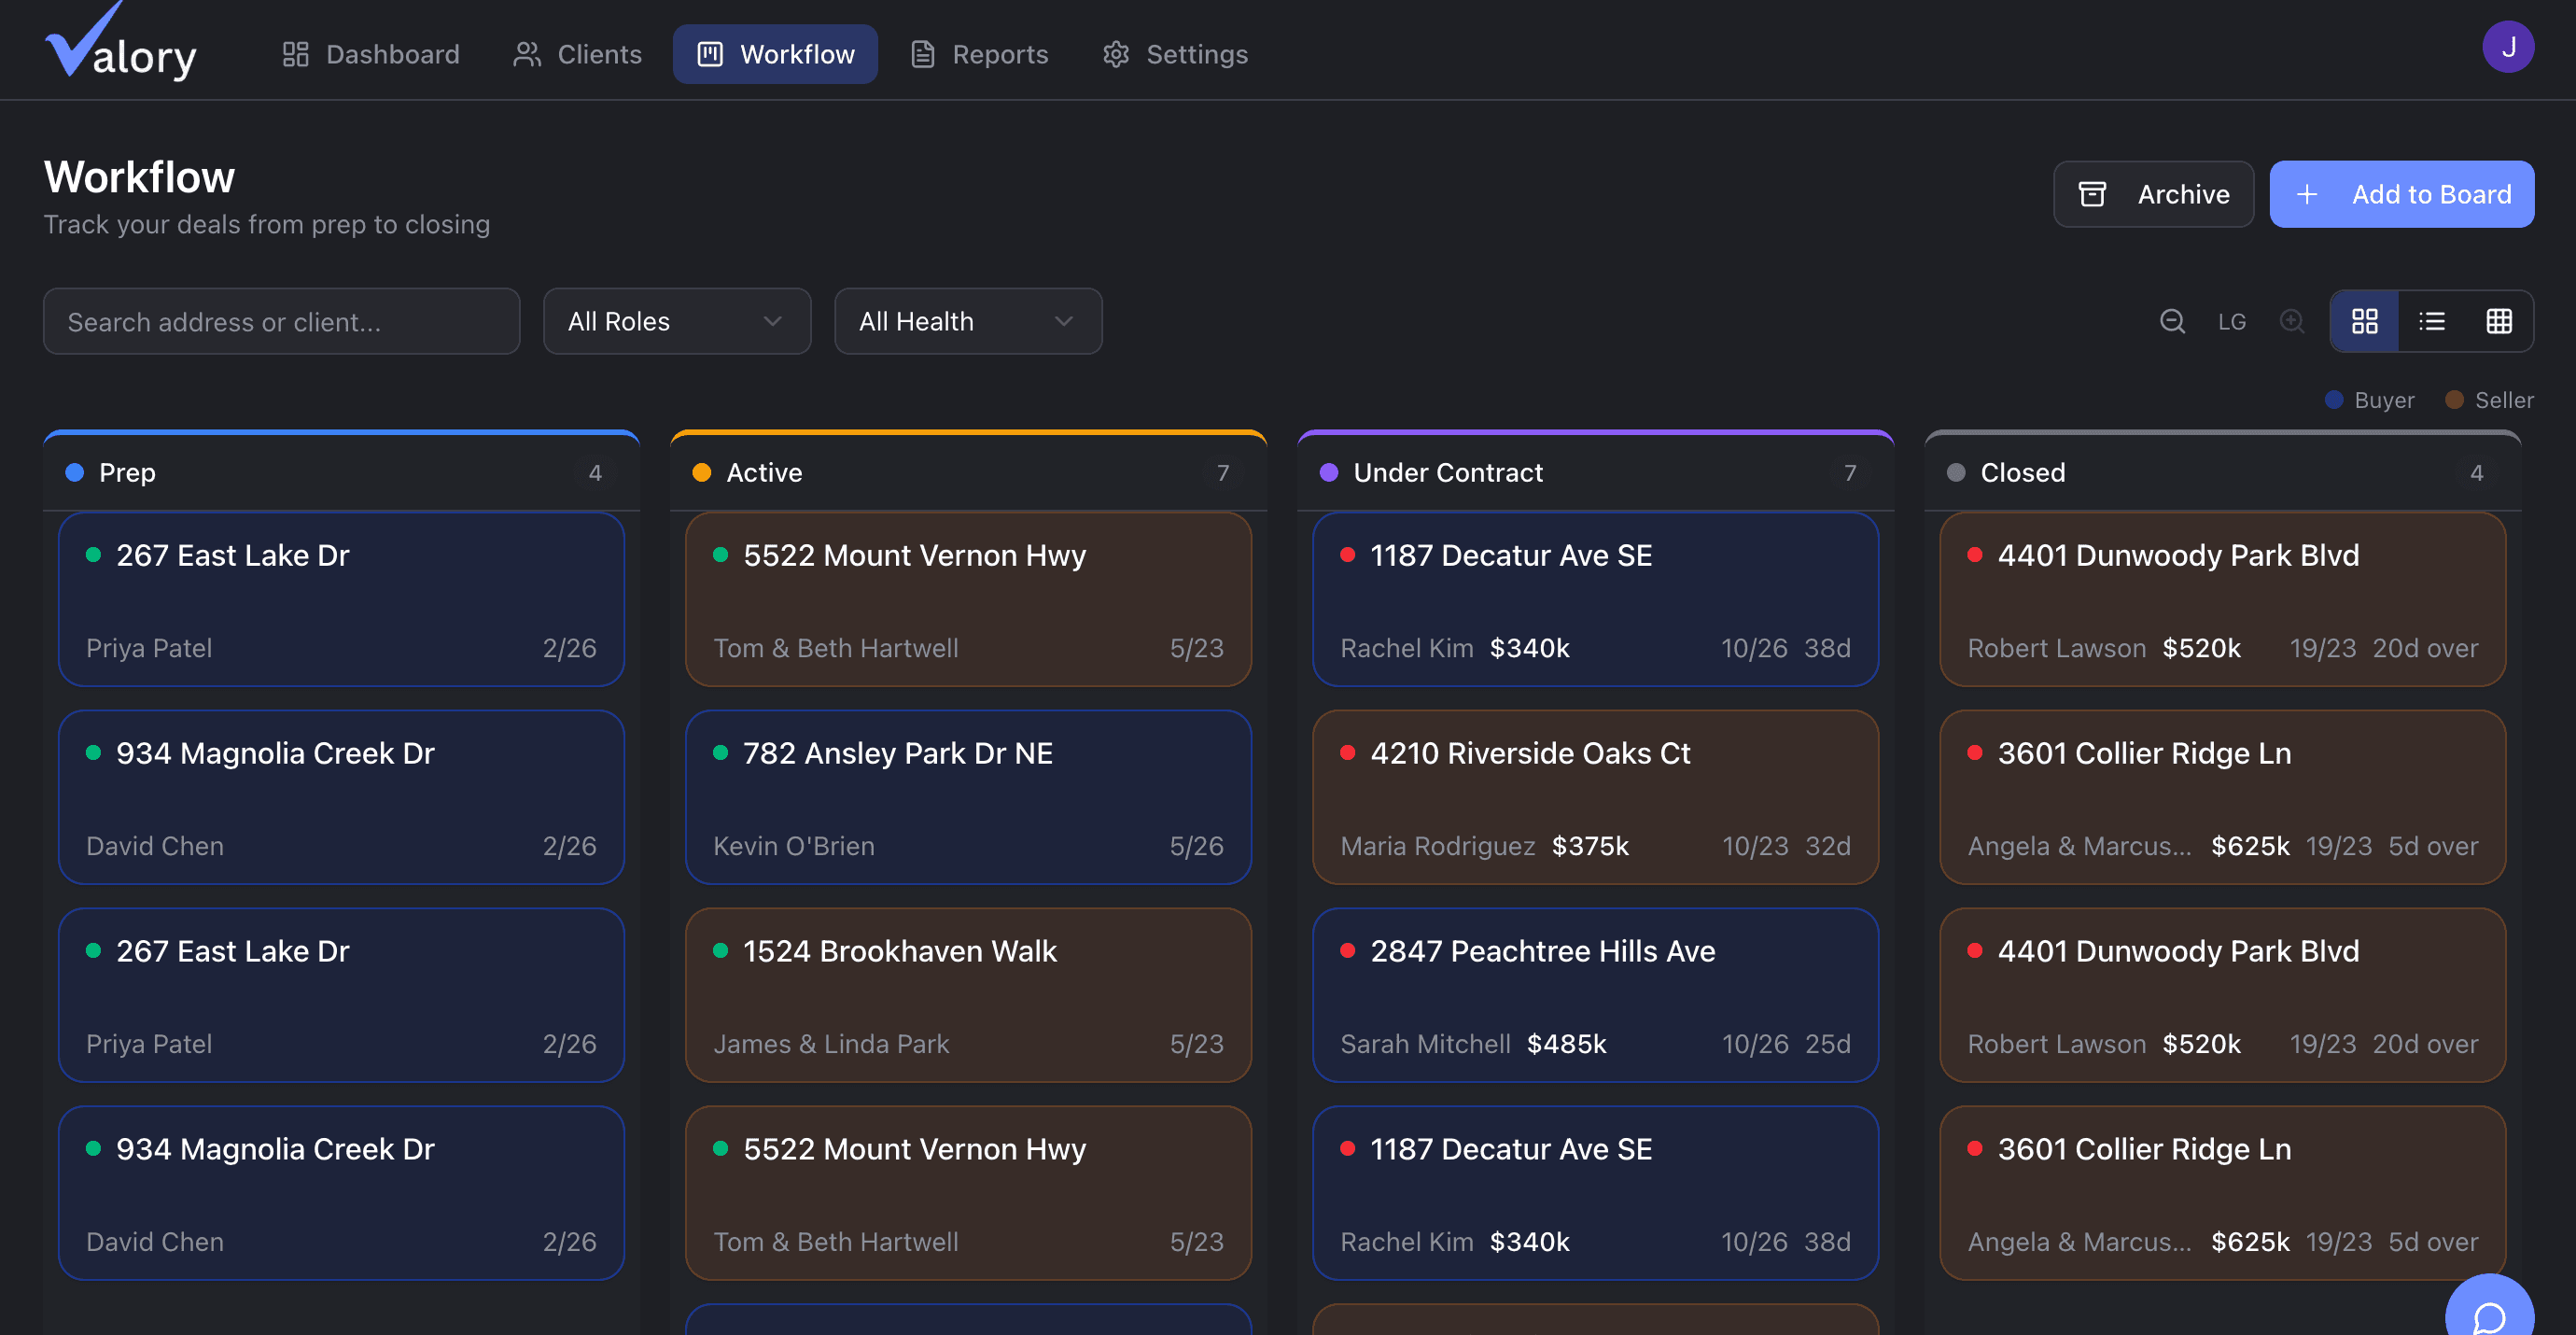
Task: Click the zoom out magnifier icon
Action: pyautogui.click(x=2172, y=321)
